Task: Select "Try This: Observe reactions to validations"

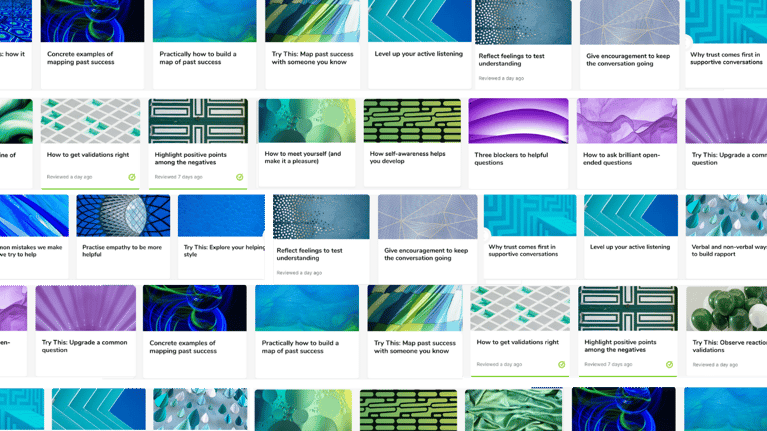Action: pyautogui.click(x=728, y=345)
